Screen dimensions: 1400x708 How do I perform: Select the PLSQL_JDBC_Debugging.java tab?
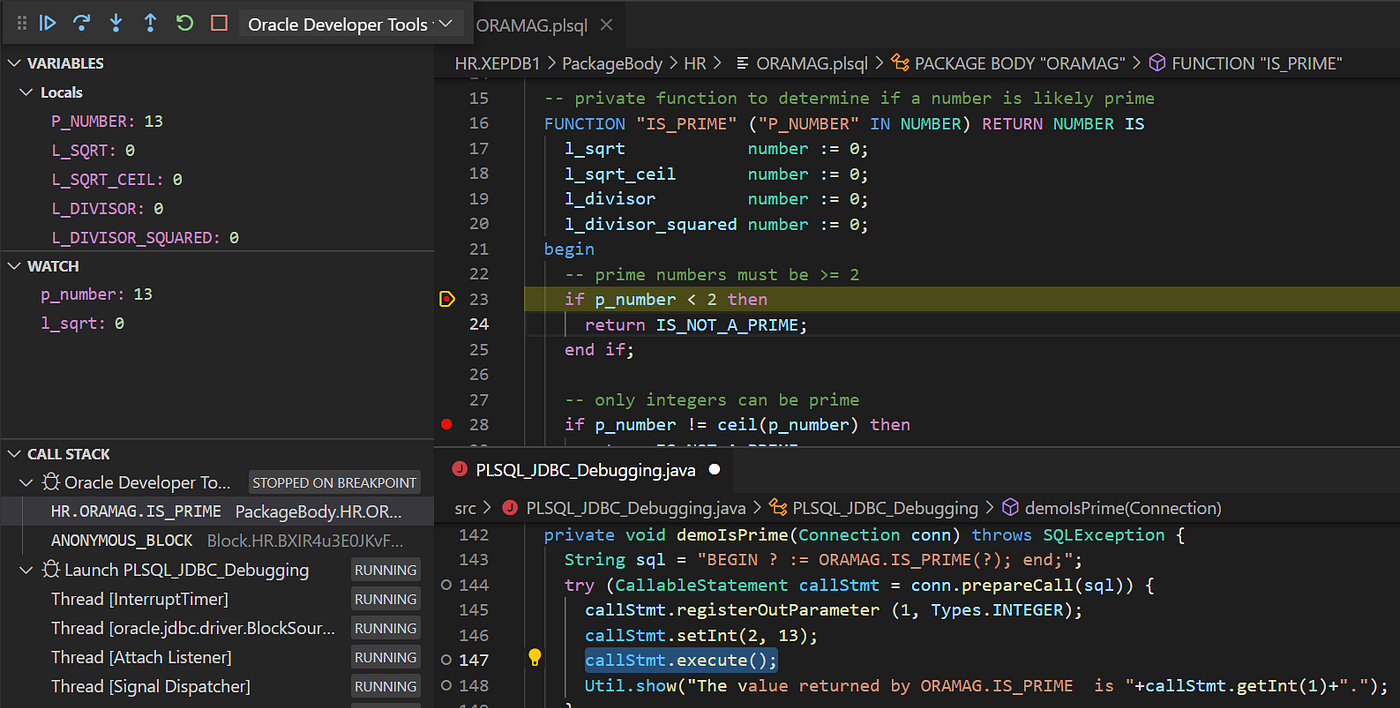(585, 469)
